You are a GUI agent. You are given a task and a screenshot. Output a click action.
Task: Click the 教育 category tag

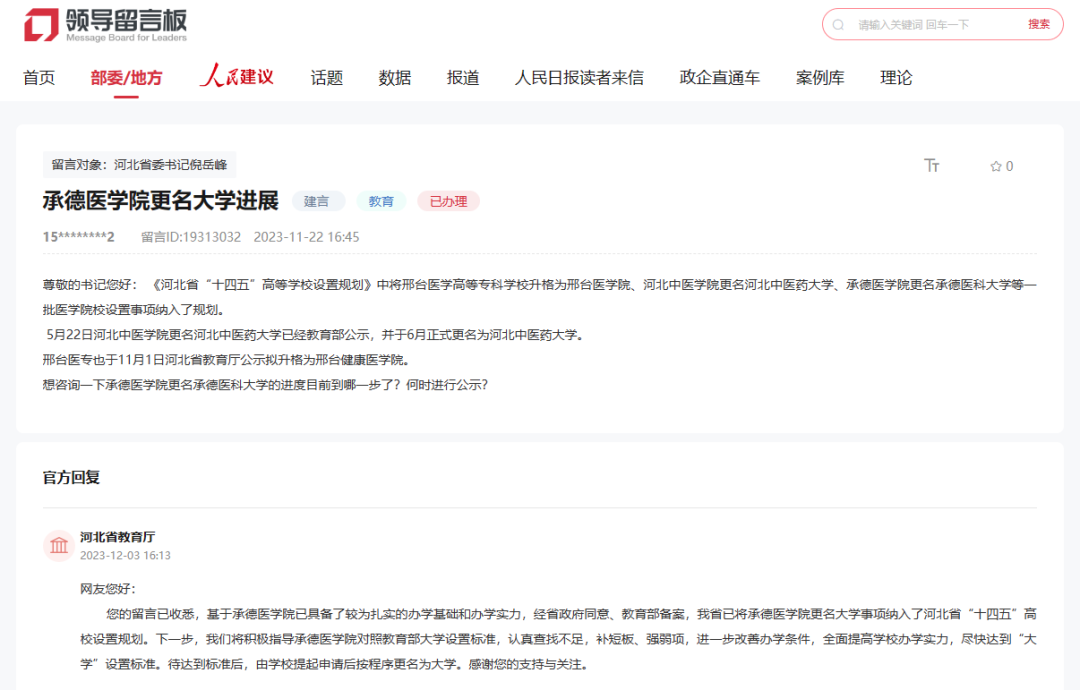click(381, 201)
